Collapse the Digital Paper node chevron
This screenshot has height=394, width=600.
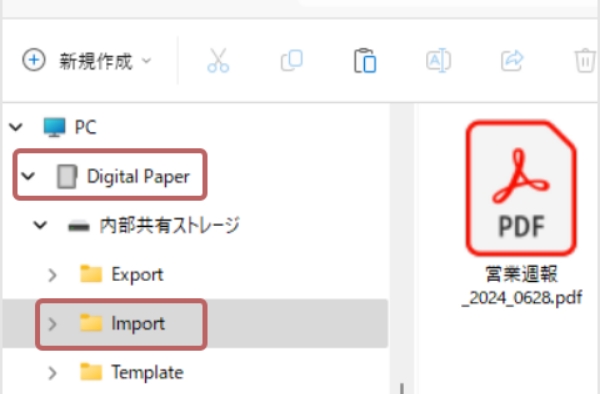28,176
